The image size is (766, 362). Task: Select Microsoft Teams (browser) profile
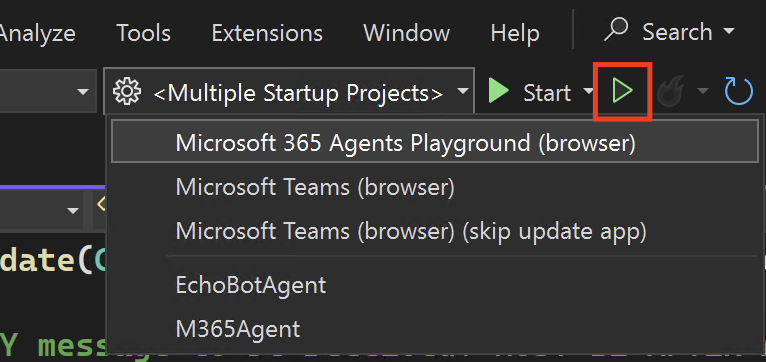(435, 188)
